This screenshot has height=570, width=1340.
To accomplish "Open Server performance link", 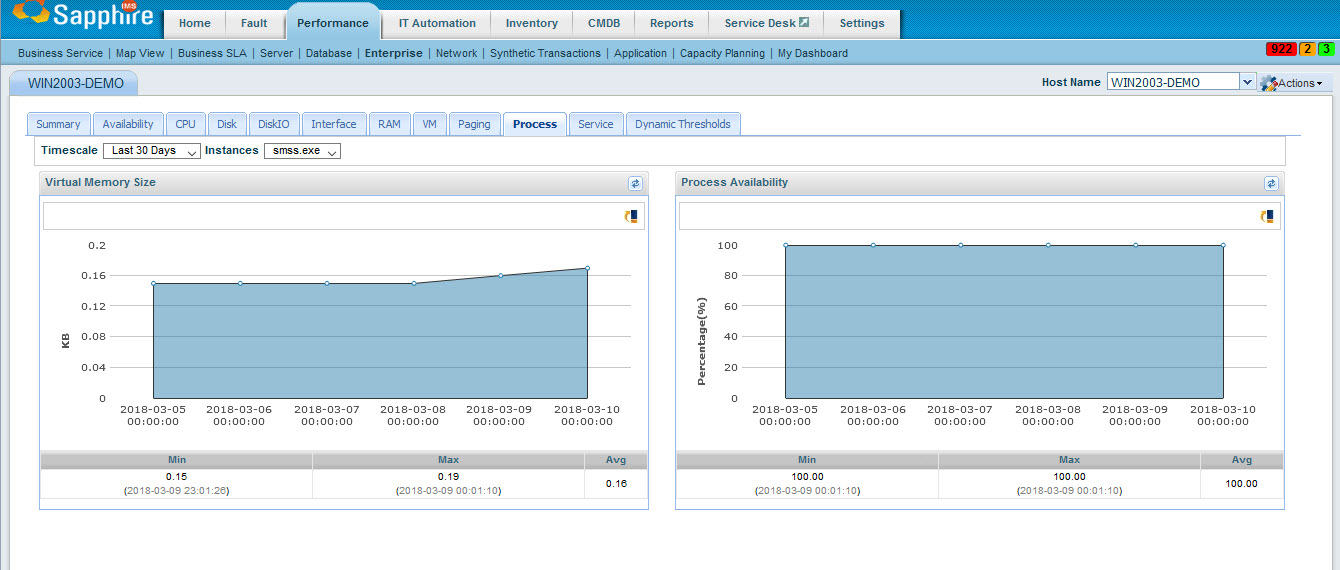I will pyautogui.click(x=276, y=53).
